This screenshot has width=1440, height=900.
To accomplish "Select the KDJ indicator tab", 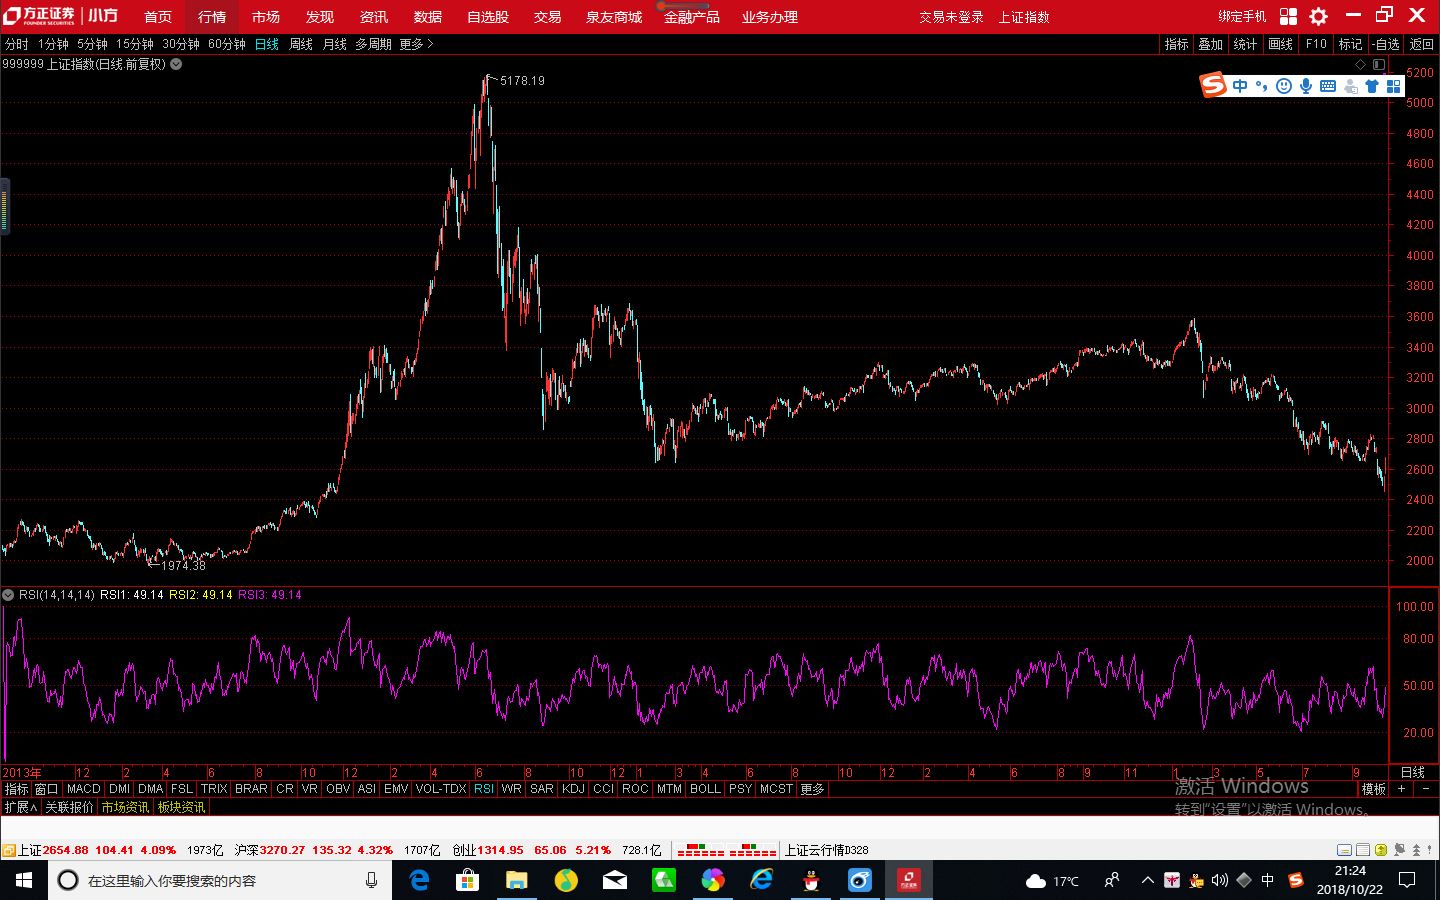I will point(573,789).
